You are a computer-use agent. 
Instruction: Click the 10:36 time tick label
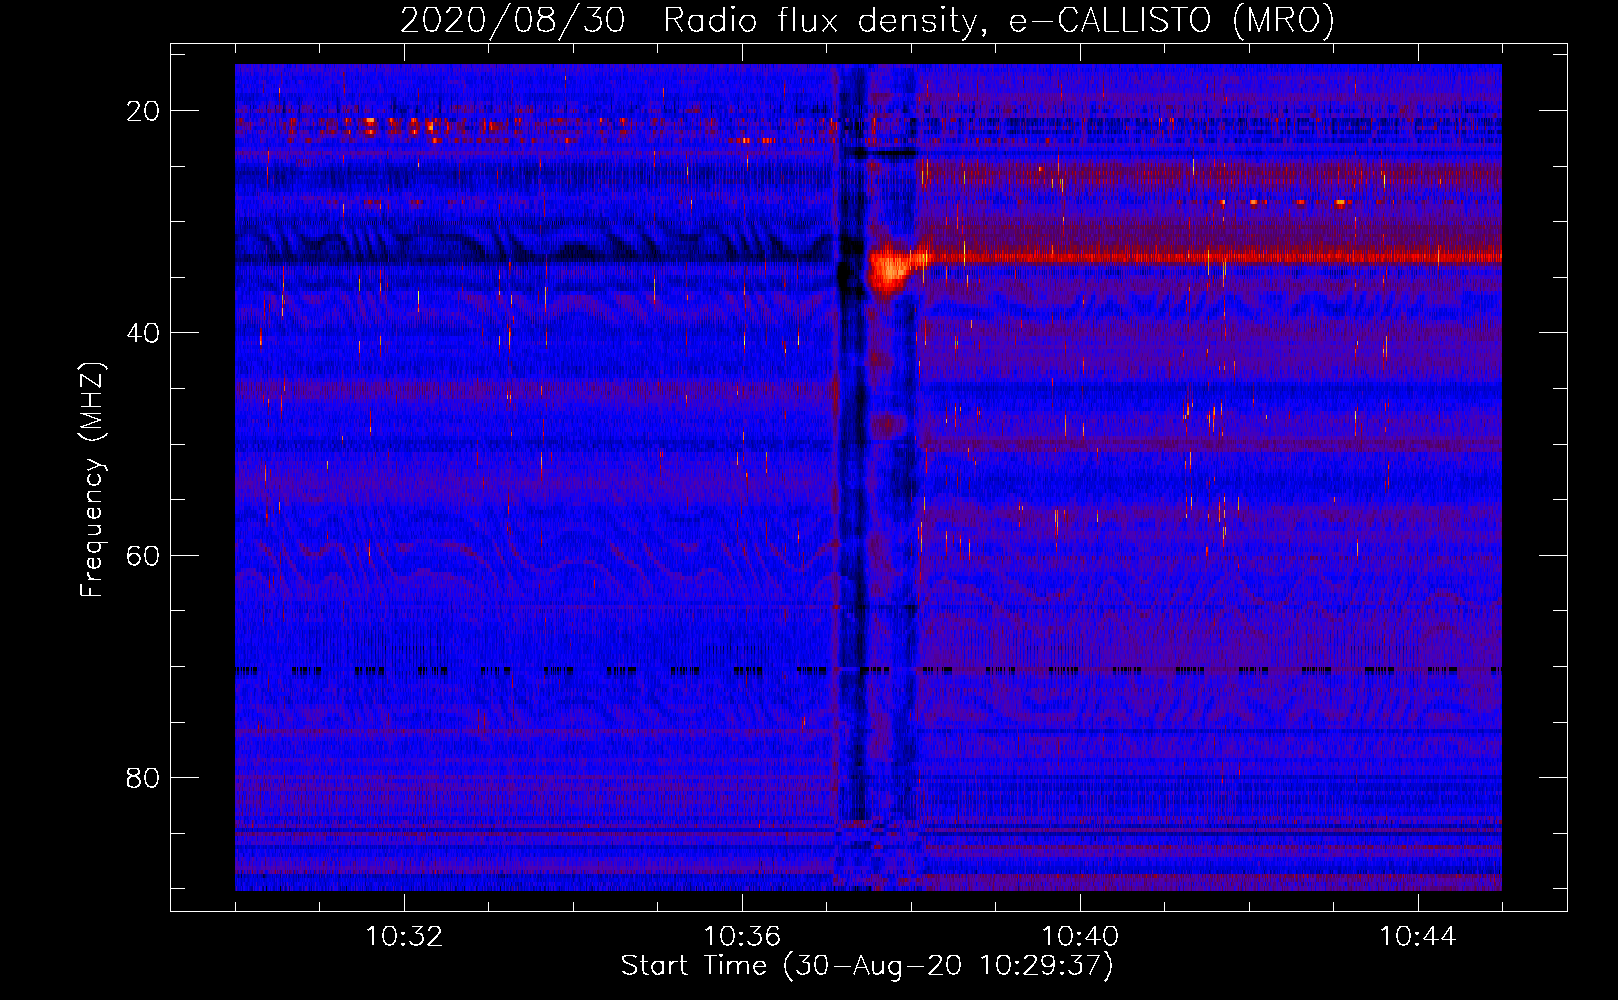pyautogui.click(x=742, y=937)
